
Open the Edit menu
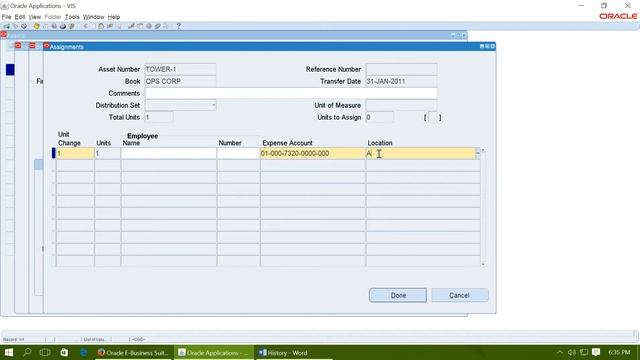coord(20,17)
